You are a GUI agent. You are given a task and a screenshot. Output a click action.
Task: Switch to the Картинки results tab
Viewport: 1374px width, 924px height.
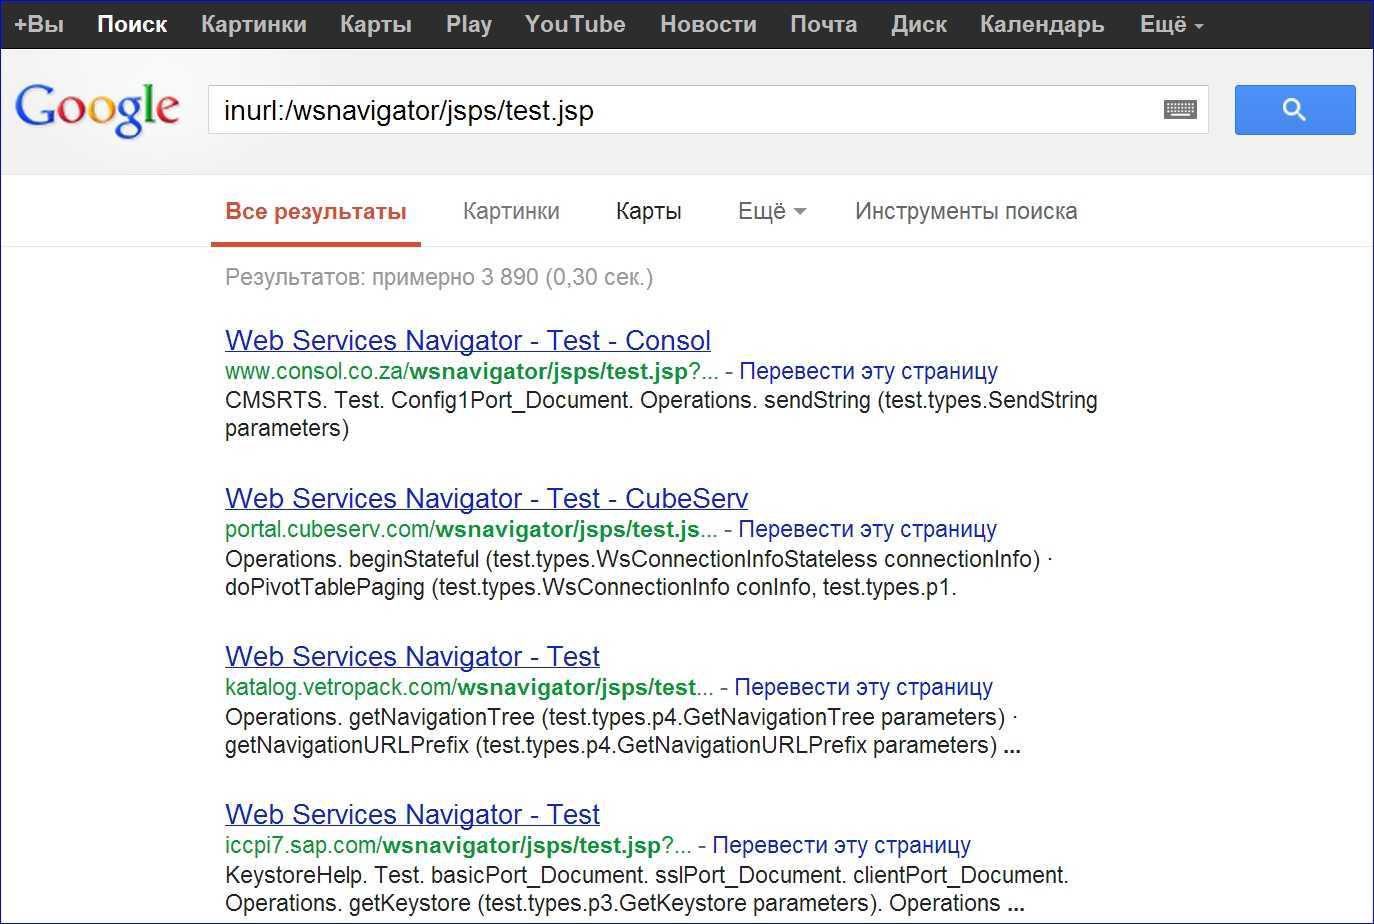511,211
